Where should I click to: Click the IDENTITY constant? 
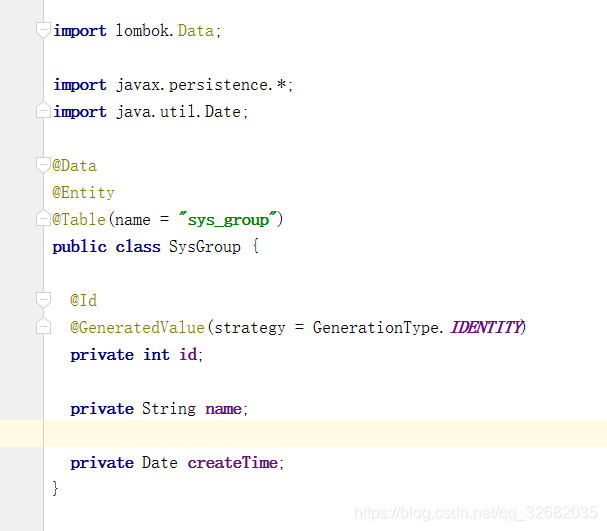486,327
